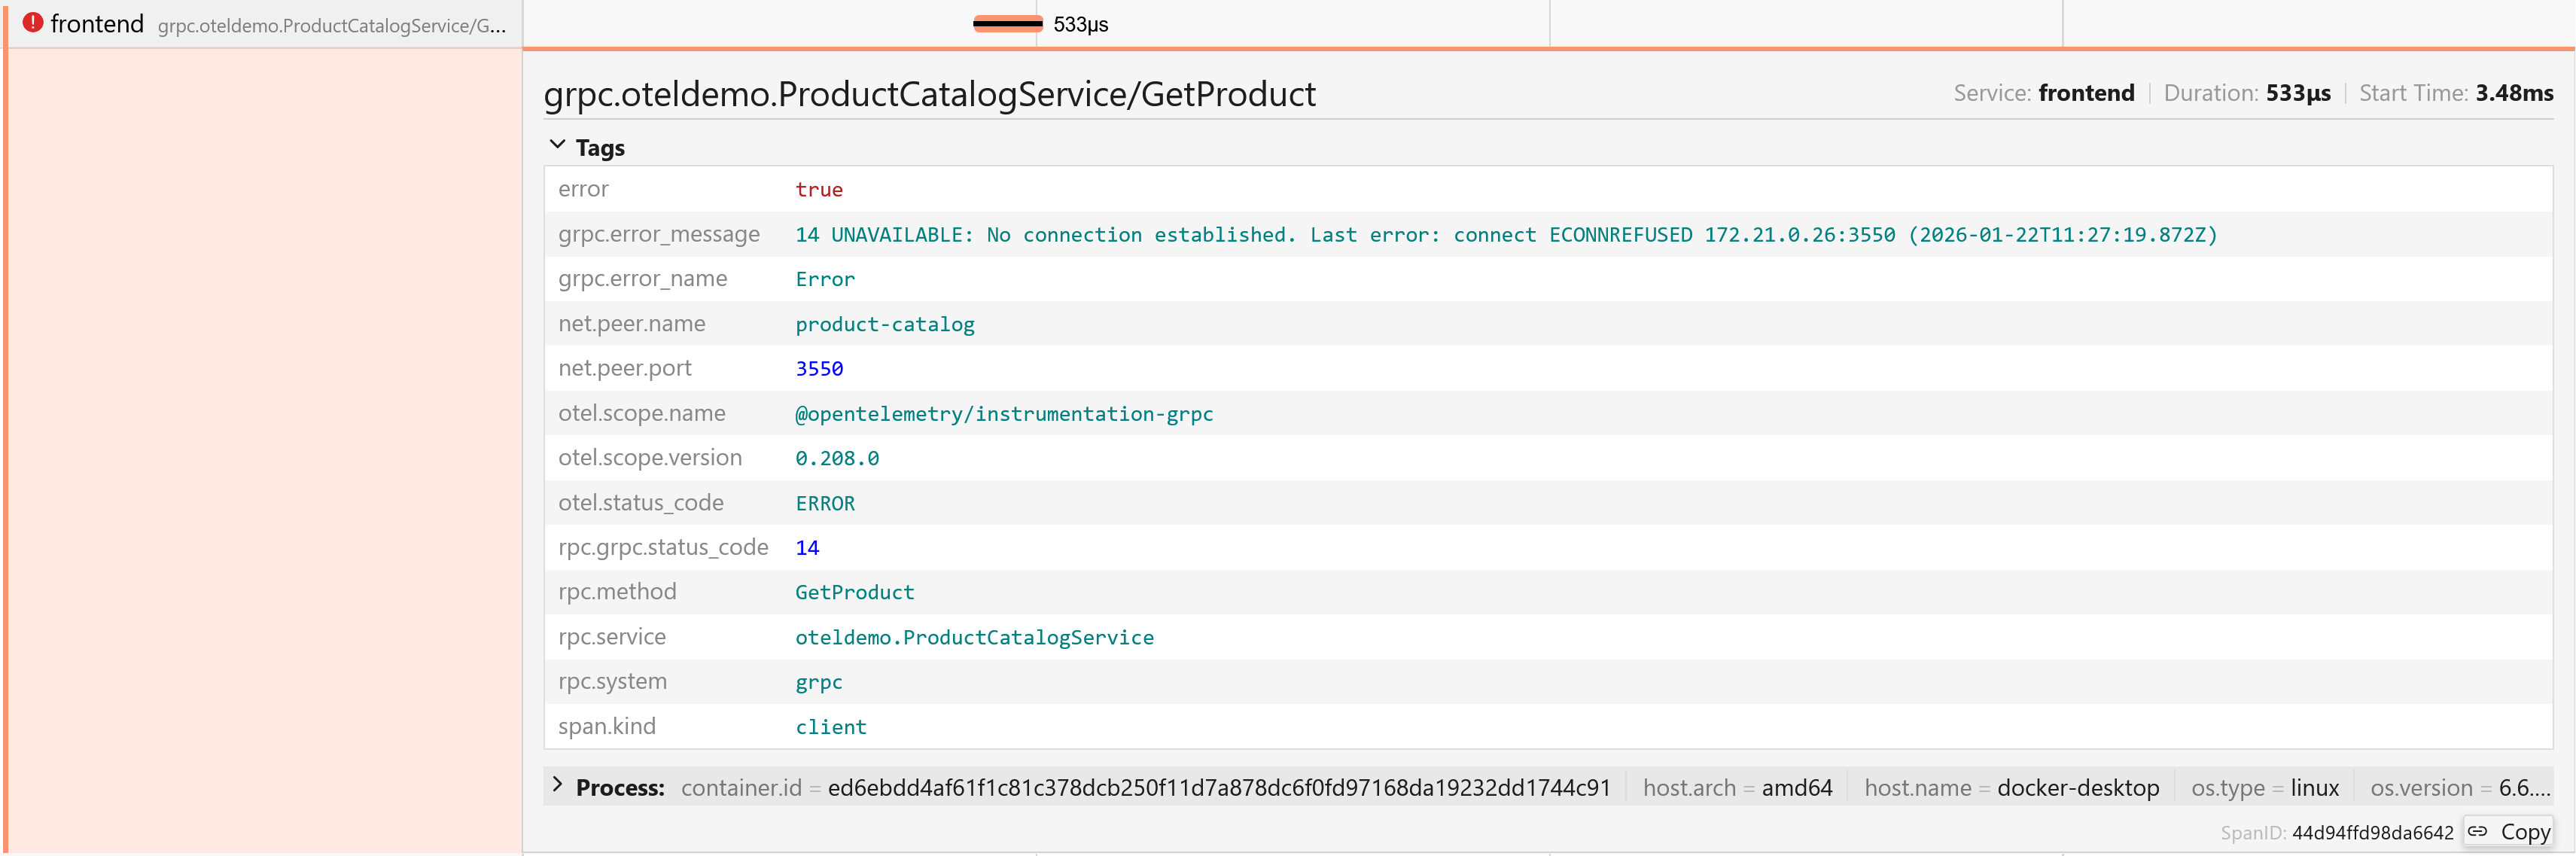Copy the span deep link

click(2523, 832)
